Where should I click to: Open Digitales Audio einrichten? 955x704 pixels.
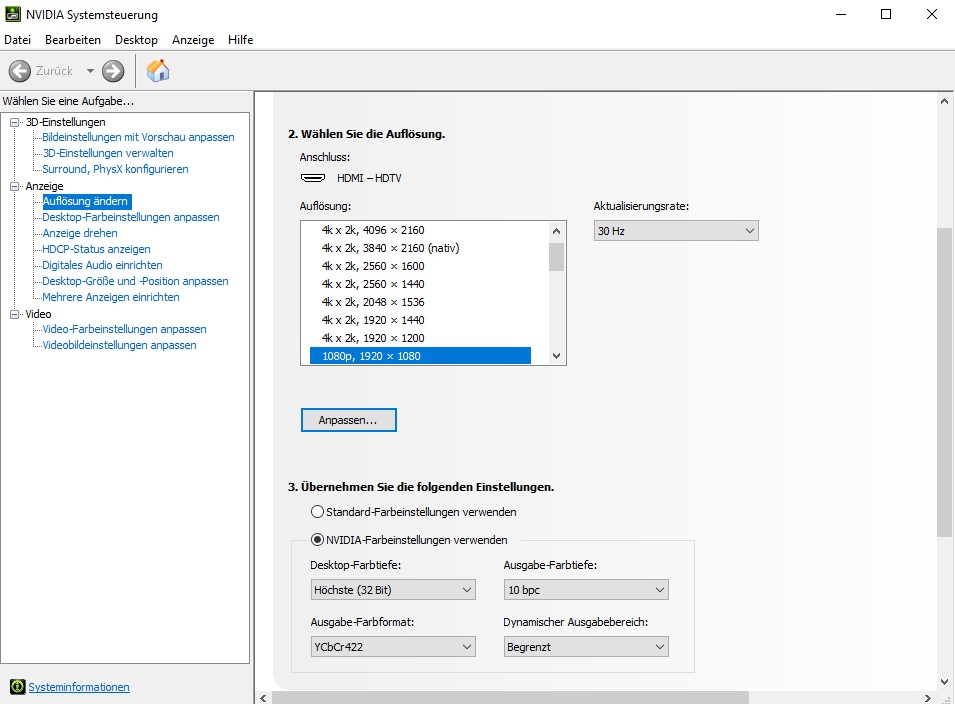tap(102, 265)
